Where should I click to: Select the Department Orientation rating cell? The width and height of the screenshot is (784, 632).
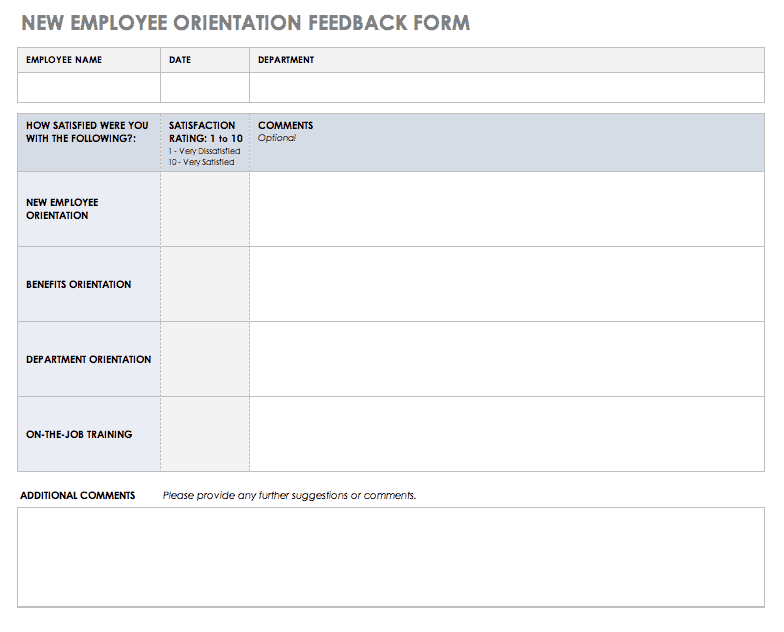click(204, 359)
